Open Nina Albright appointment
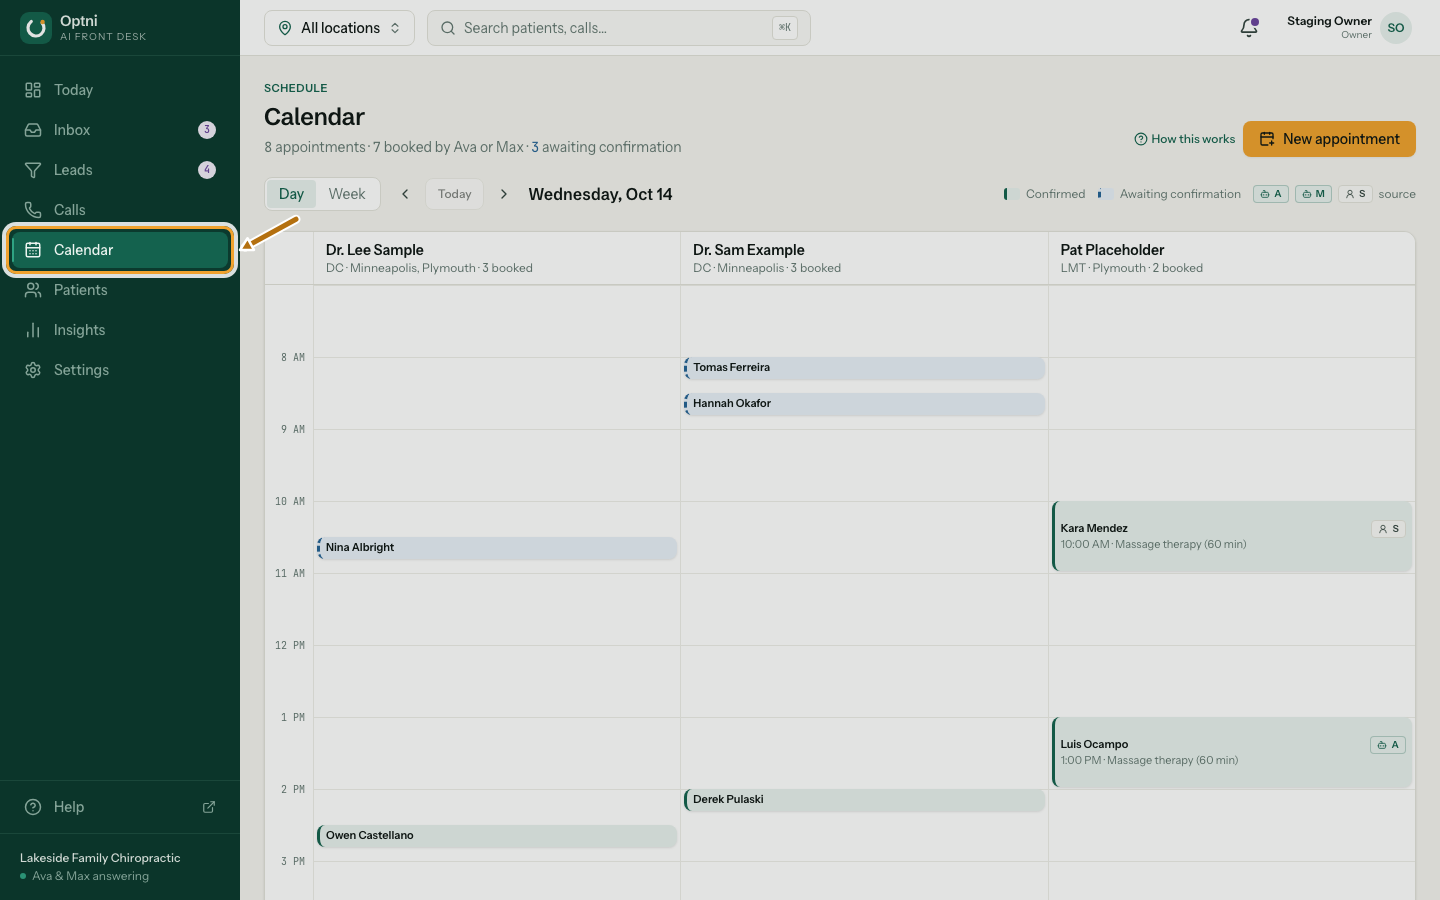This screenshot has width=1440, height=900. tap(497, 548)
